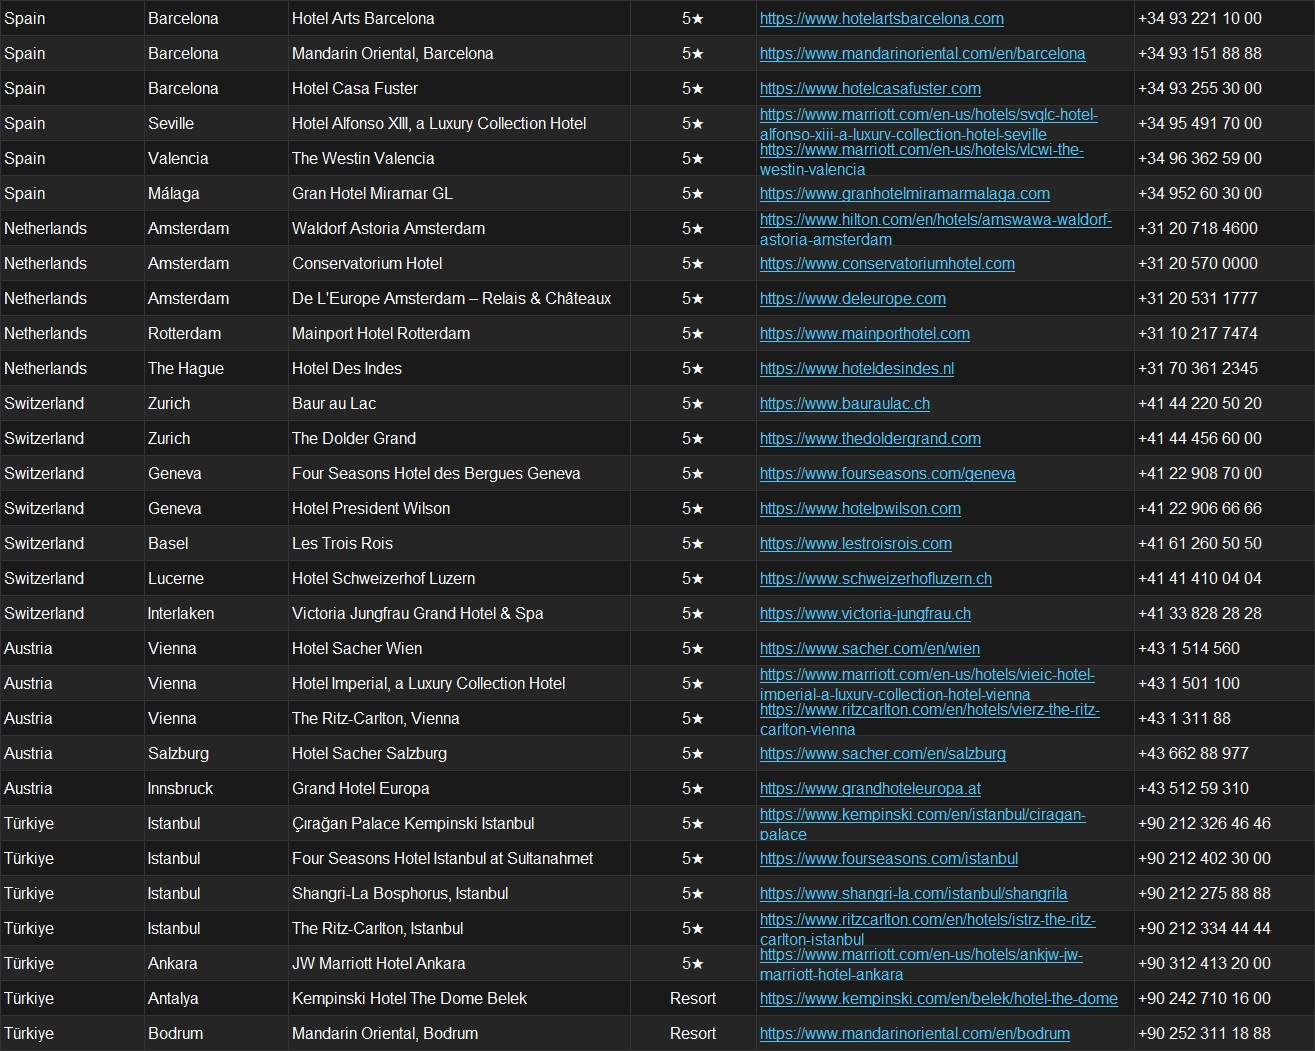Select the 'Hotel Arts Barcelona' cell
Viewport: 1315px width, 1051px height.
tap(459, 18)
